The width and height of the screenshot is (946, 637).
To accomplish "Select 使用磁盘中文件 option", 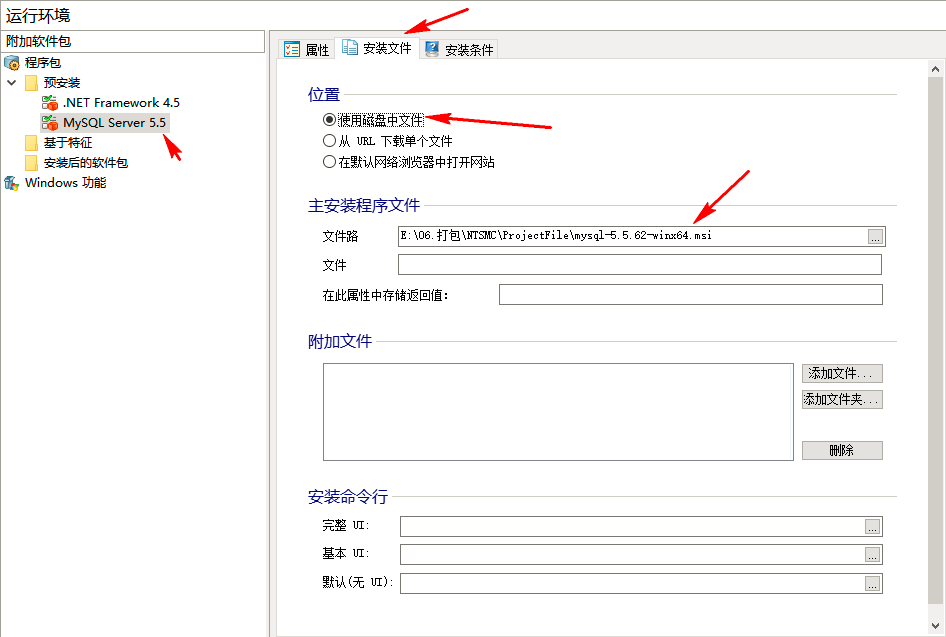I will 329,117.
